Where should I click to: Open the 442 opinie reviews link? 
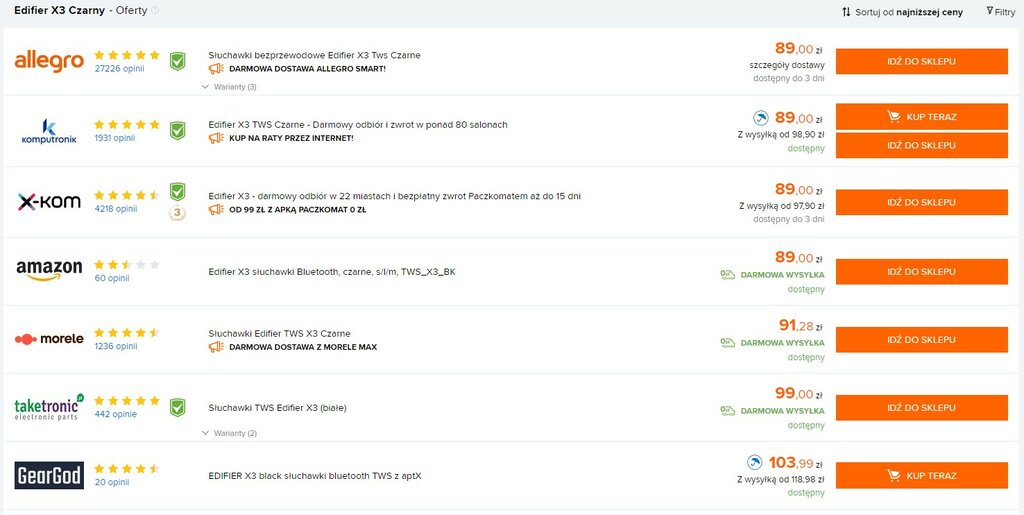(115, 414)
